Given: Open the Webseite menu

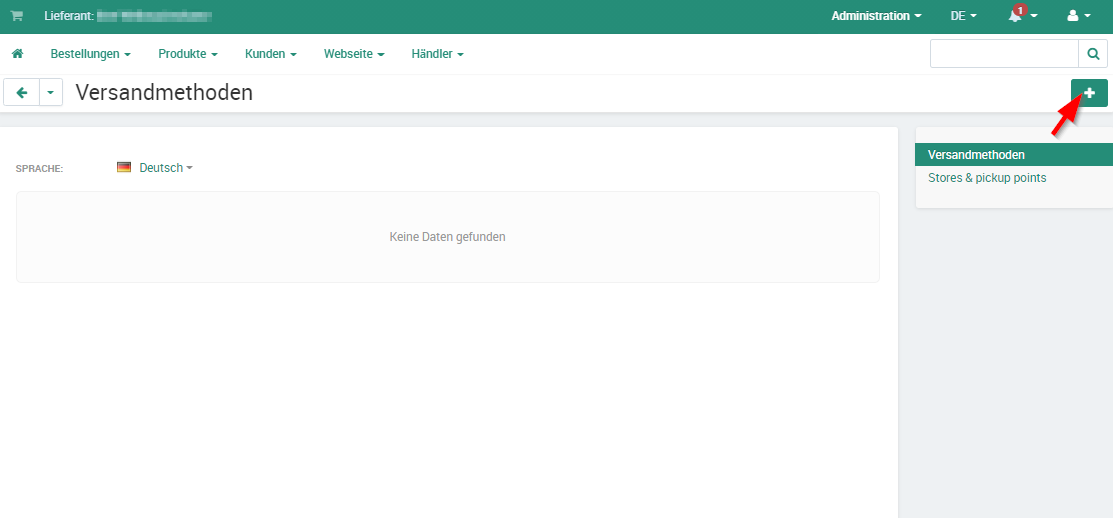Looking at the screenshot, I should tap(354, 54).
